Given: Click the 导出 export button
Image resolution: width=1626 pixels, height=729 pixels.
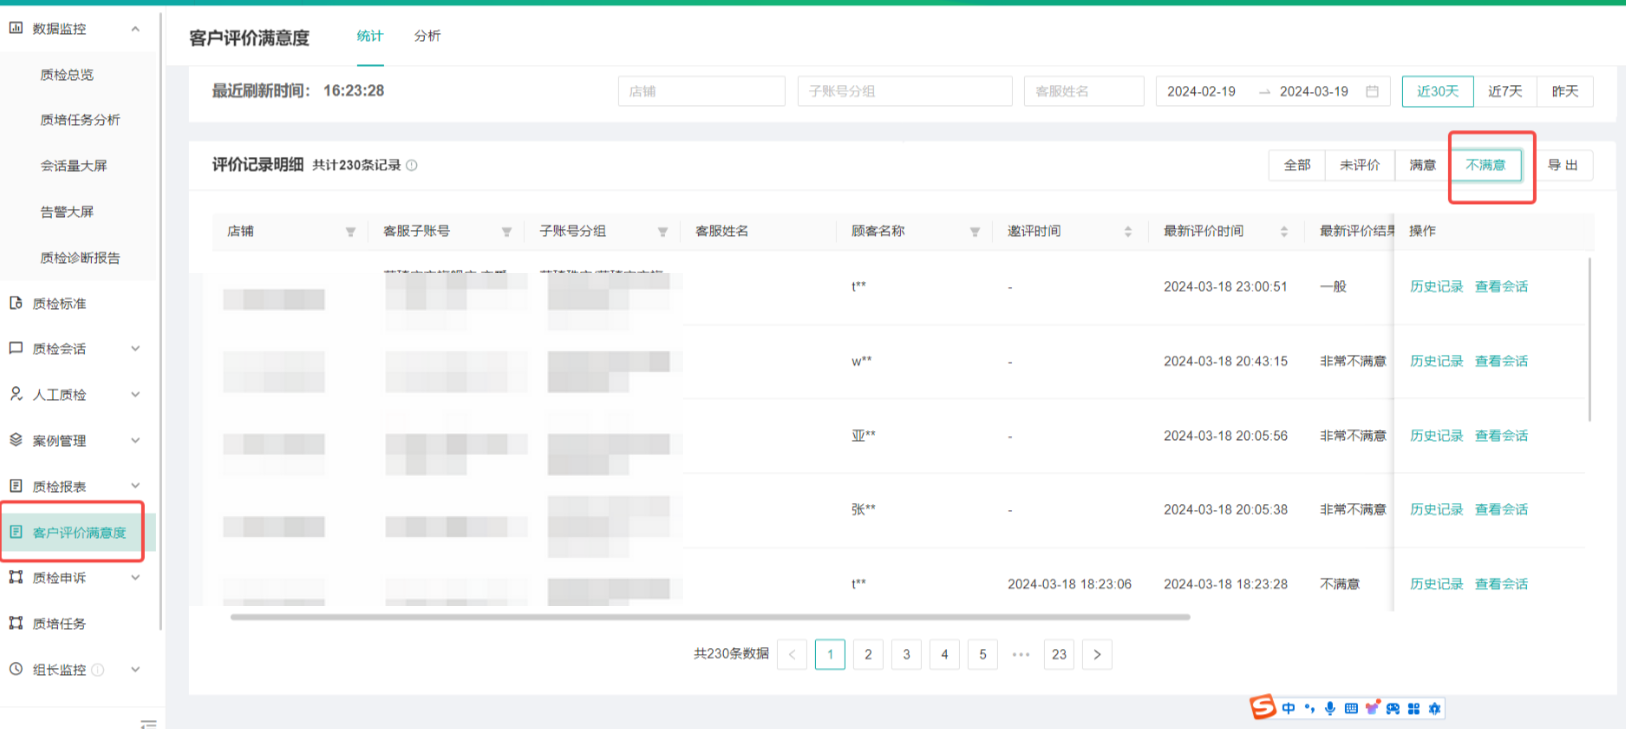Looking at the screenshot, I should pyautogui.click(x=1563, y=165).
